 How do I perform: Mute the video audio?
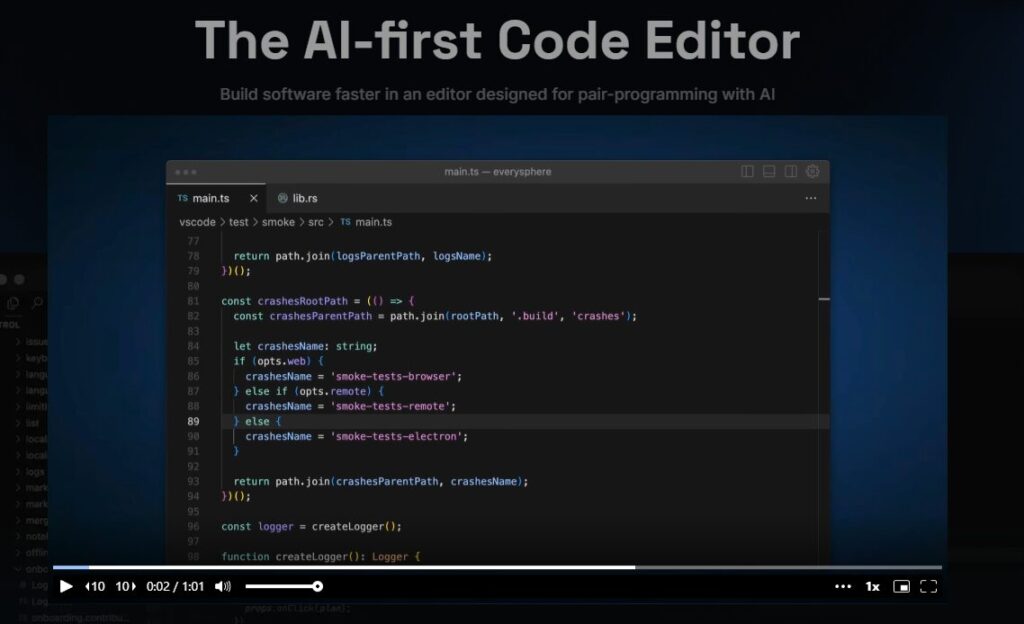223,586
